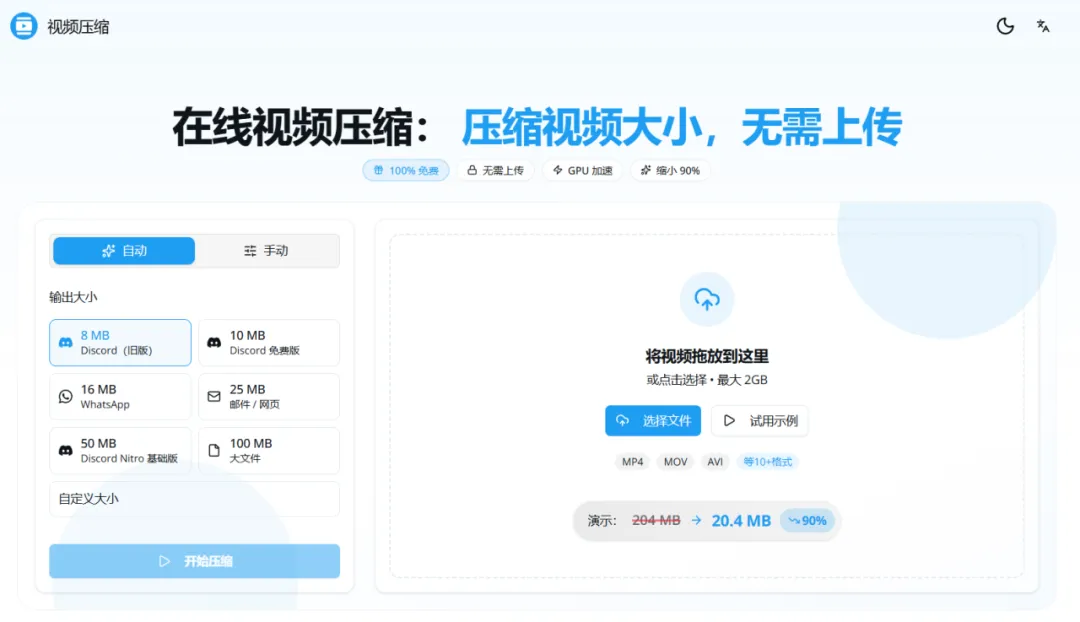Viewport: 1080px width, 622px height.
Task: Click the 视频压缩 site title
Action: [78, 27]
